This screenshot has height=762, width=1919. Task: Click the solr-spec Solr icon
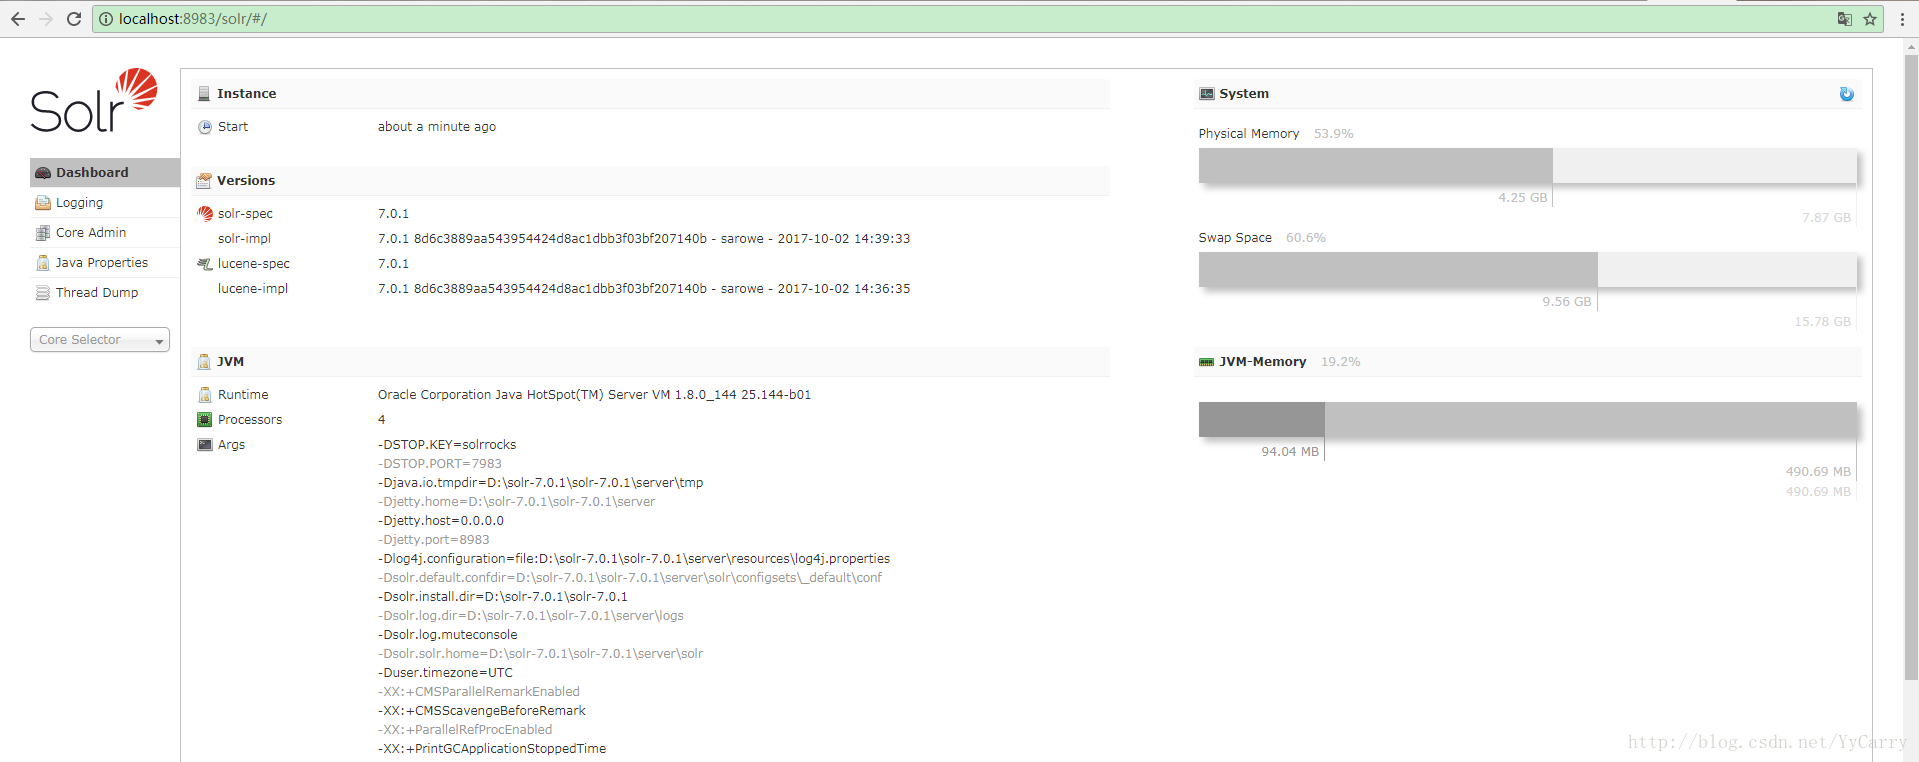point(205,214)
